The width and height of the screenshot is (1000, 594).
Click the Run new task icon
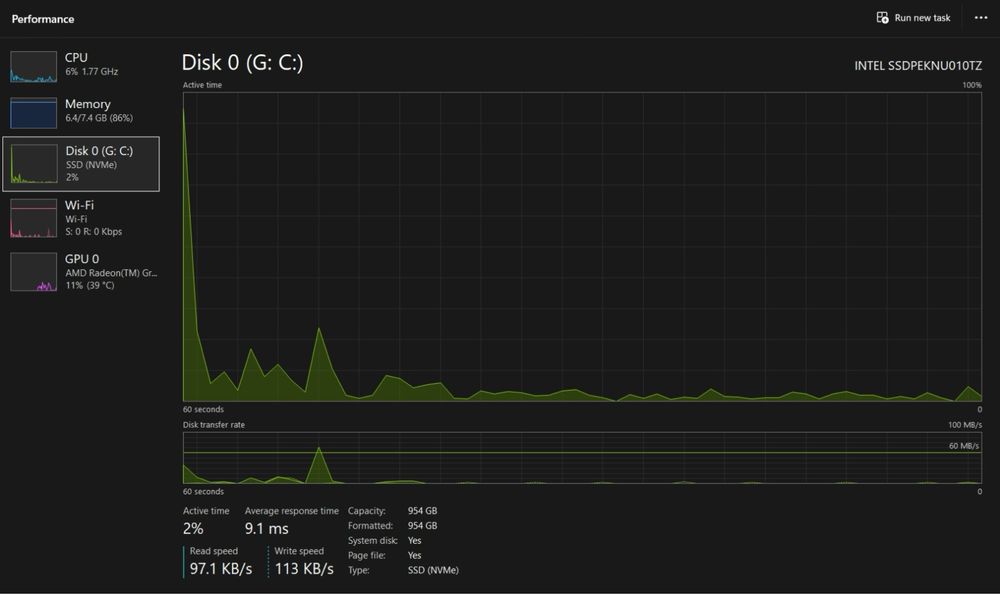click(882, 18)
